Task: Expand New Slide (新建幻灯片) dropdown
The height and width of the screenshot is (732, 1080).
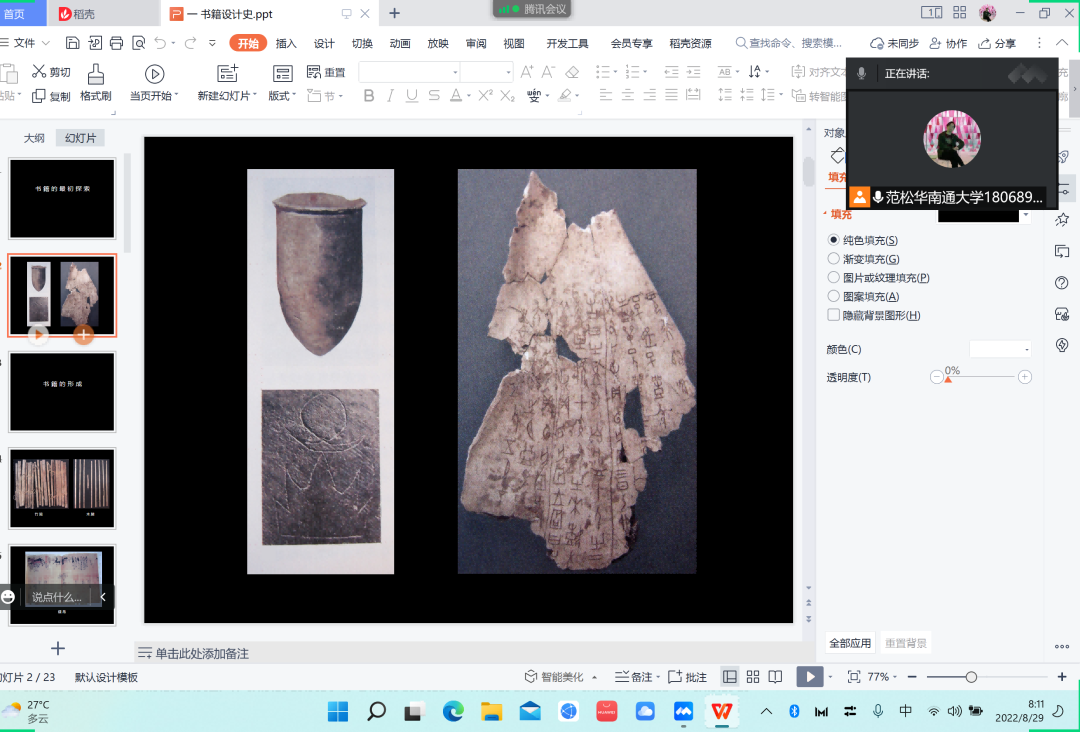Action: pos(255,96)
